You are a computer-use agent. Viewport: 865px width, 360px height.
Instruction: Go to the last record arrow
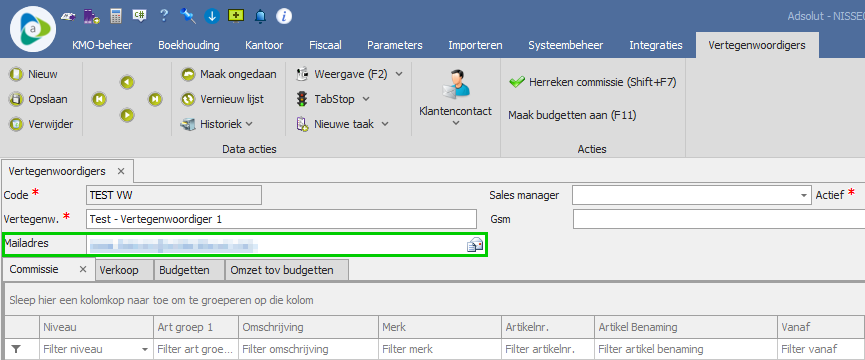click(155, 99)
